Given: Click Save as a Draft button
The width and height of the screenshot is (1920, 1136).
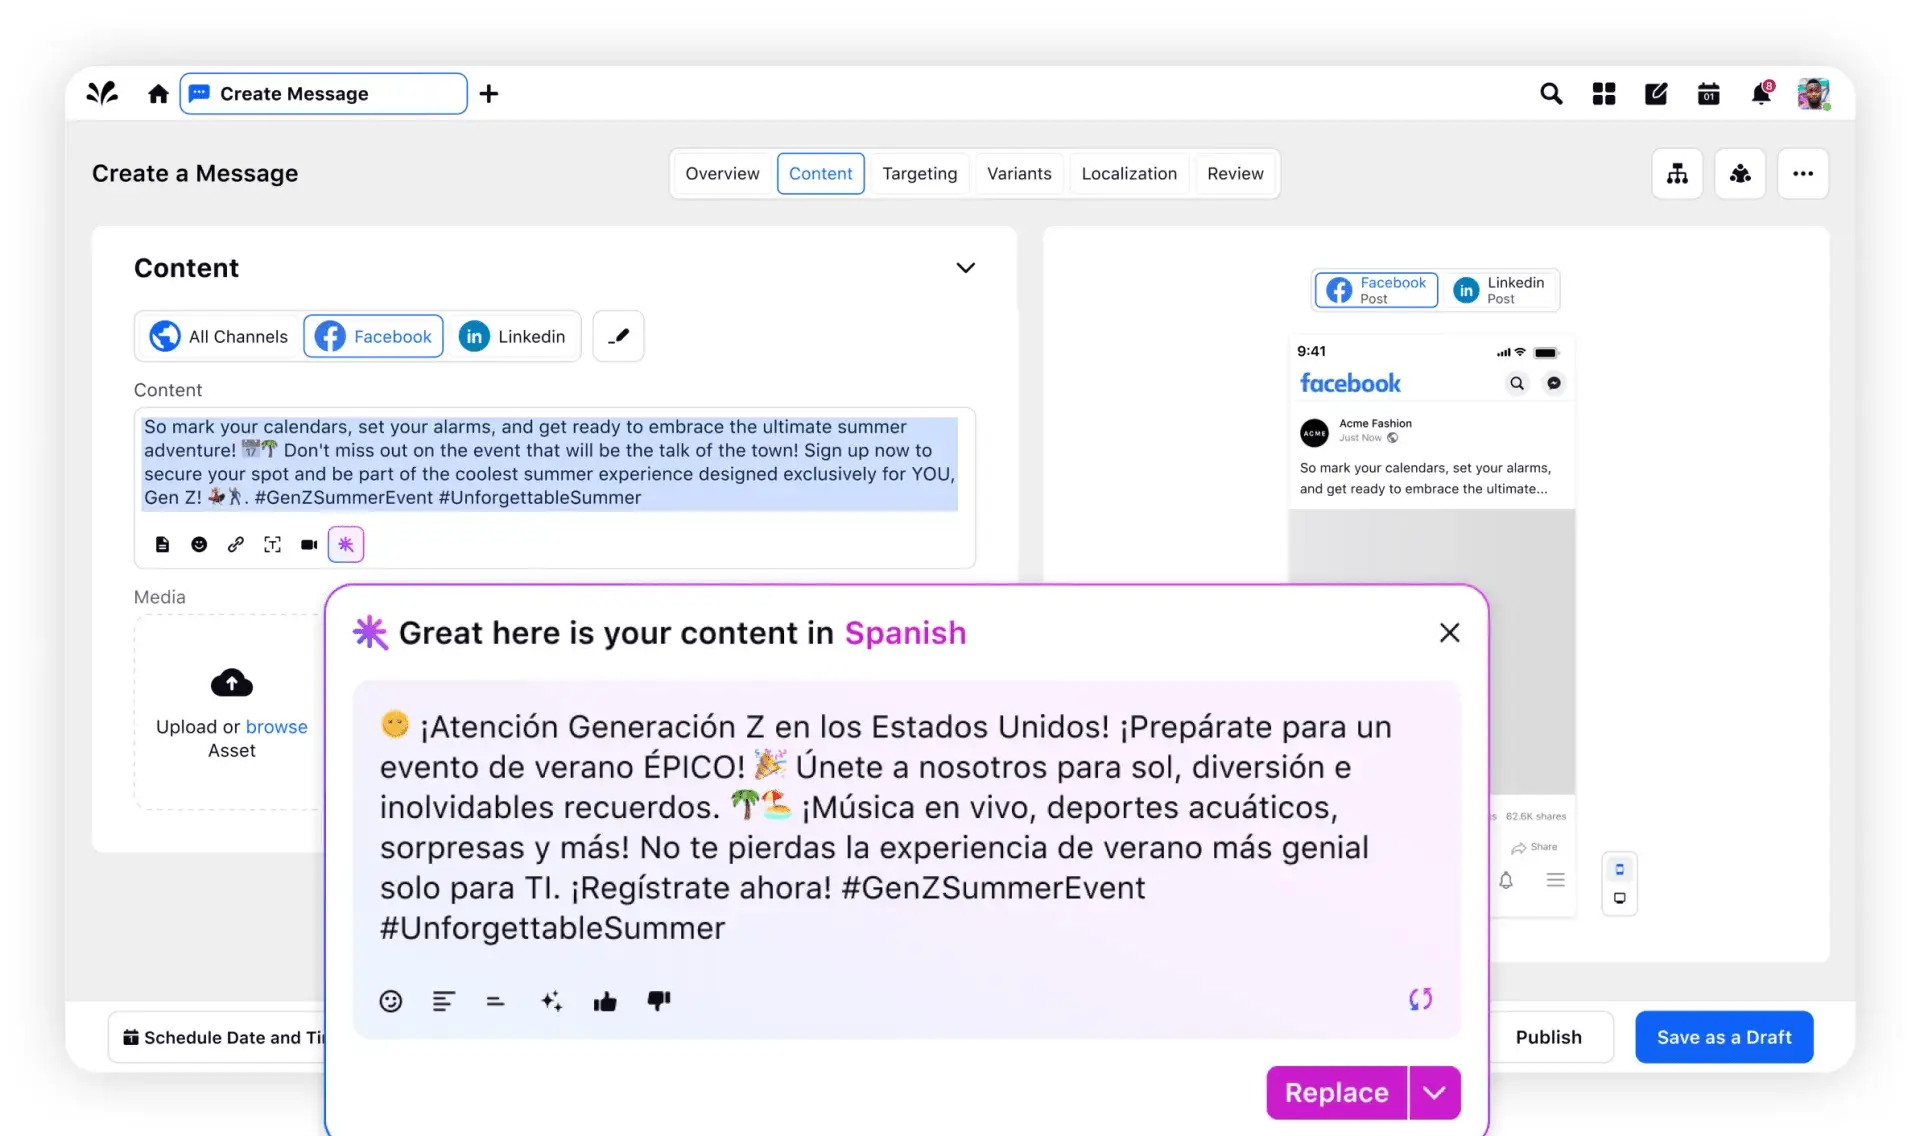Looking at the screenshot, I should pos(1724,1036).
